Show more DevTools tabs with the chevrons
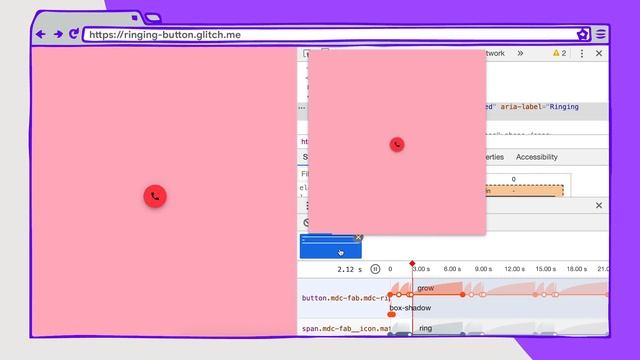The height and width of the screenshot is (360, 640). click(520, 53)
